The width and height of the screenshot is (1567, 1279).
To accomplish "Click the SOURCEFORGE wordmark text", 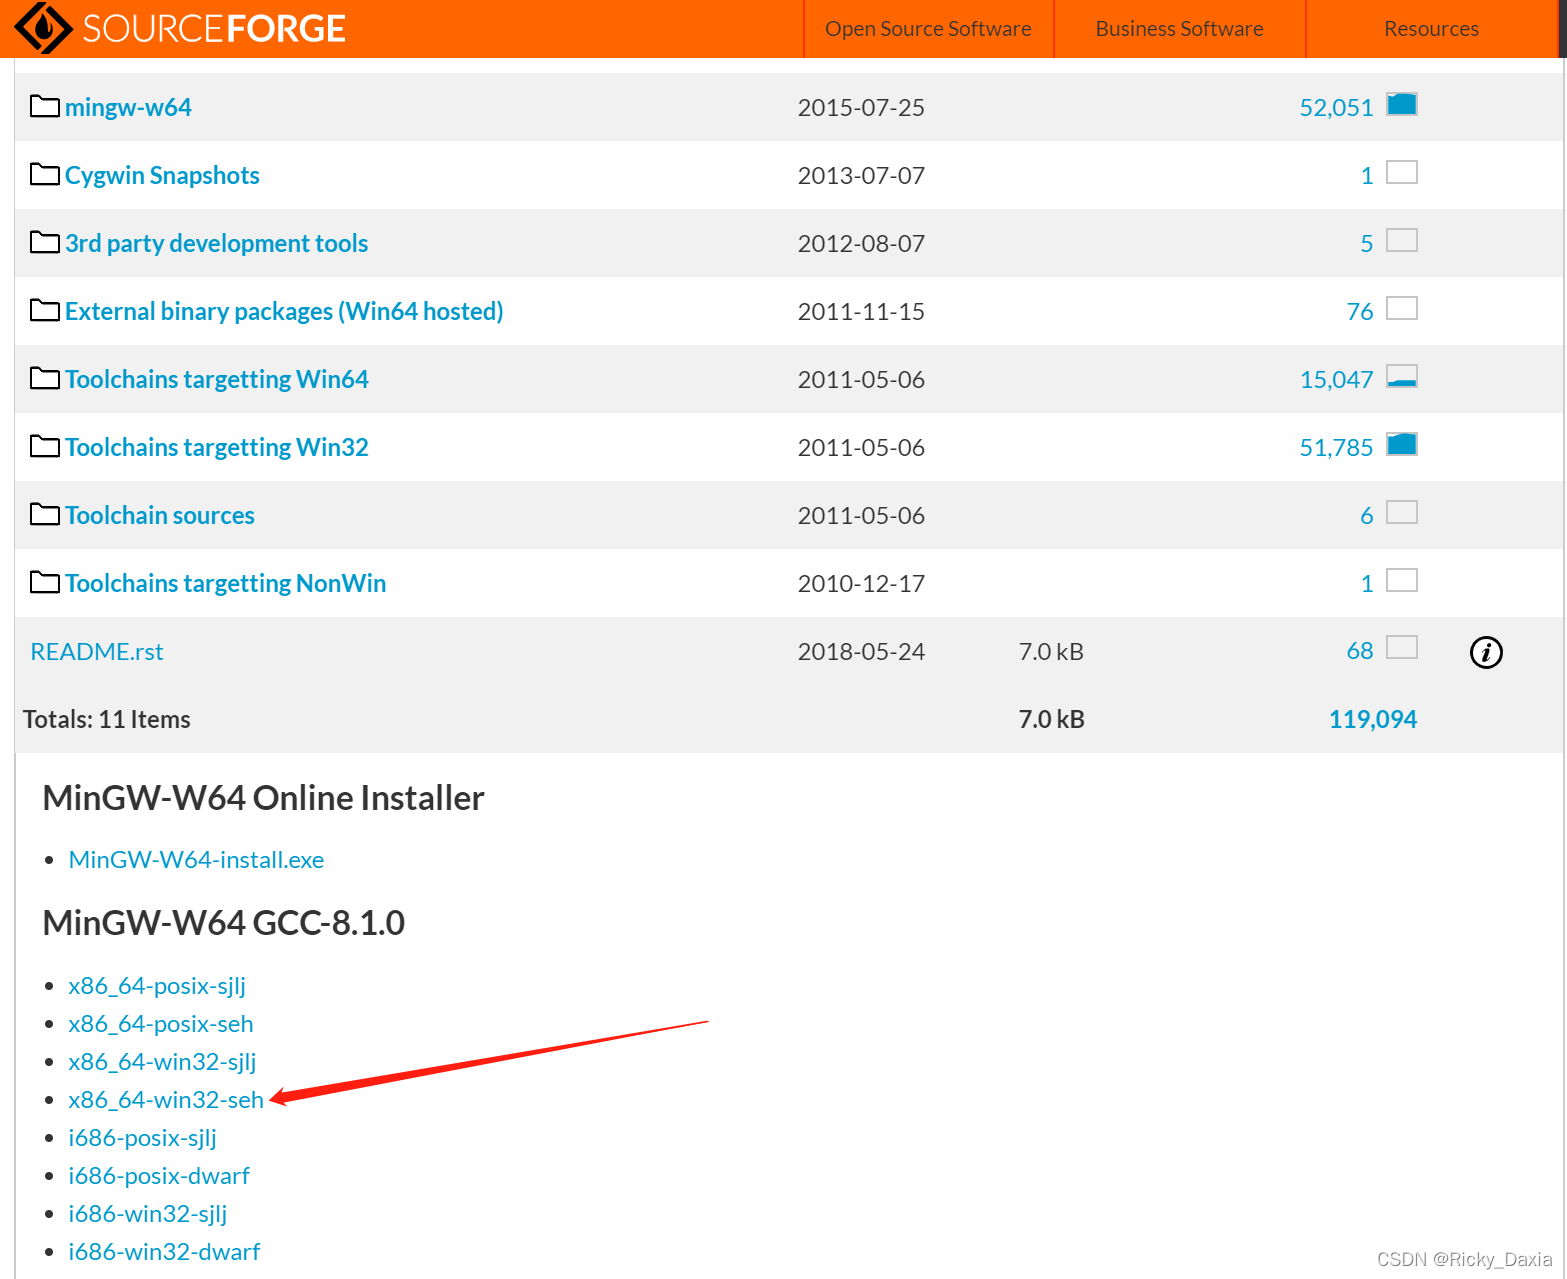I will pos(214,28).
